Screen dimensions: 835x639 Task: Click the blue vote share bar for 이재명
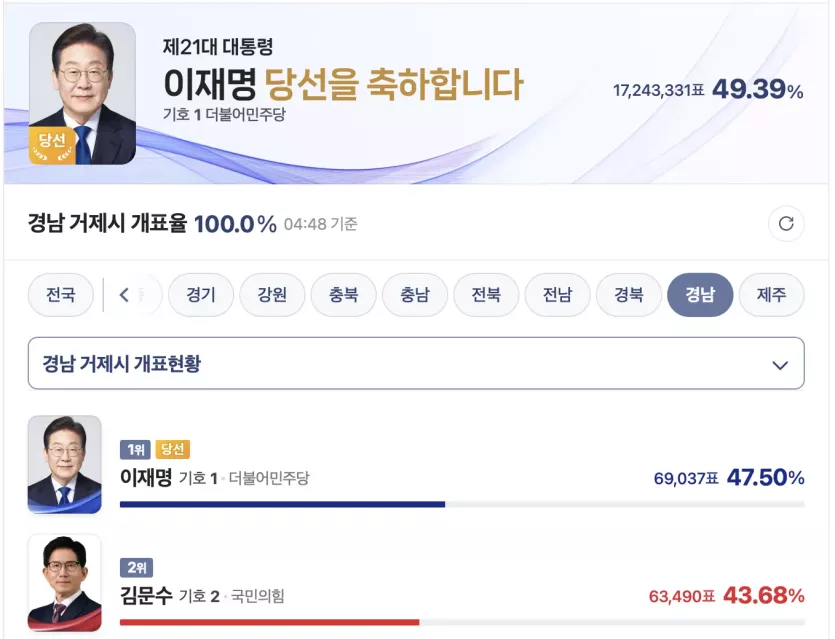(x=282, y=504)
